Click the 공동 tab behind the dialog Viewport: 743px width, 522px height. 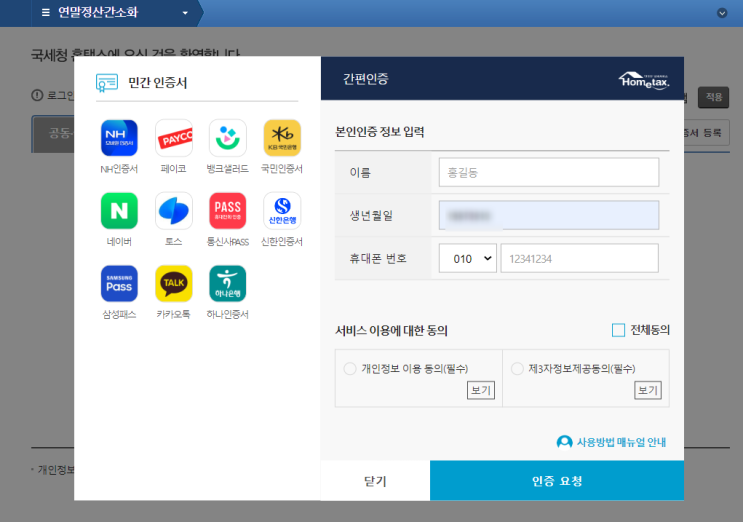click(x=53, y=134)
